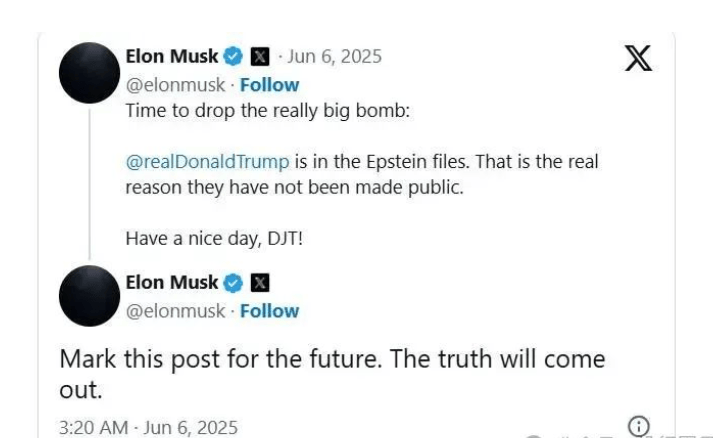Follow @elonmusk from the top tweet
713x438 pixels.
click(269, 85)
